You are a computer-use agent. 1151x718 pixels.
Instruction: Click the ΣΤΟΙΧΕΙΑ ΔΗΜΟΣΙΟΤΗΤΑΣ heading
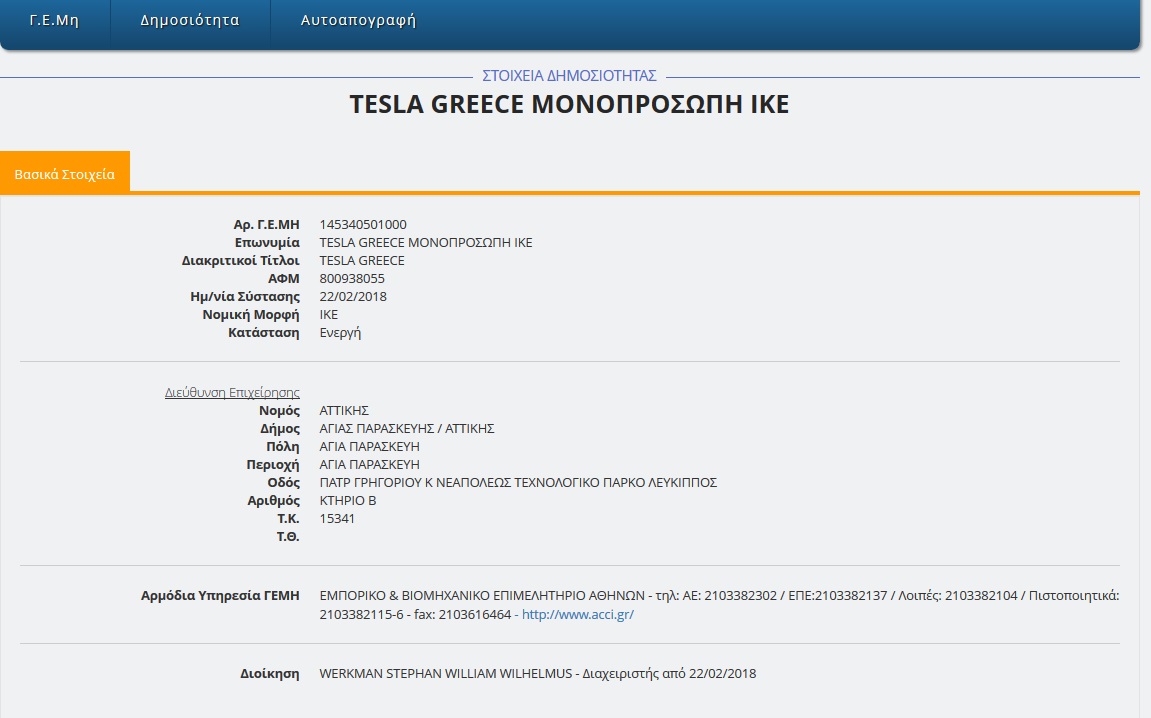(x=569, y=76)
